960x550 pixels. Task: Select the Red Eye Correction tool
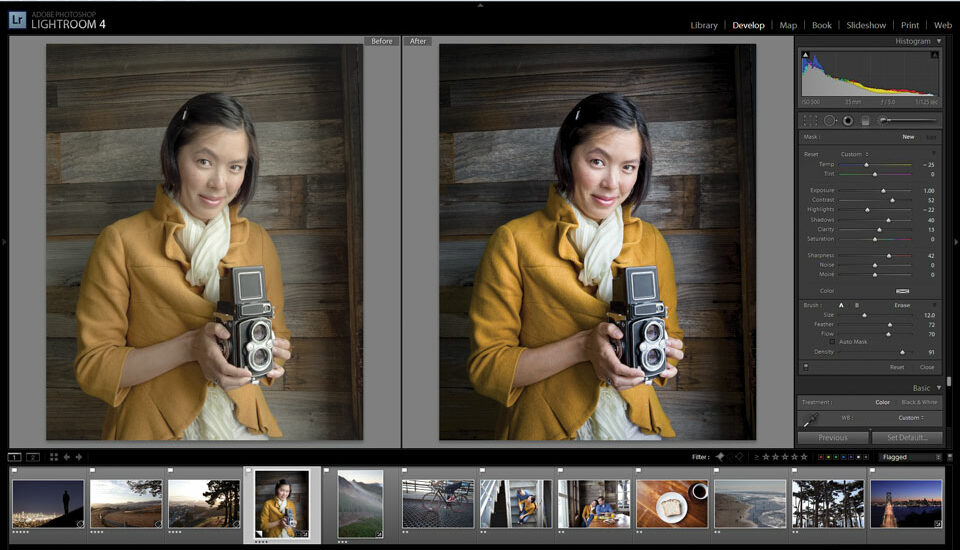coord(847,120)
